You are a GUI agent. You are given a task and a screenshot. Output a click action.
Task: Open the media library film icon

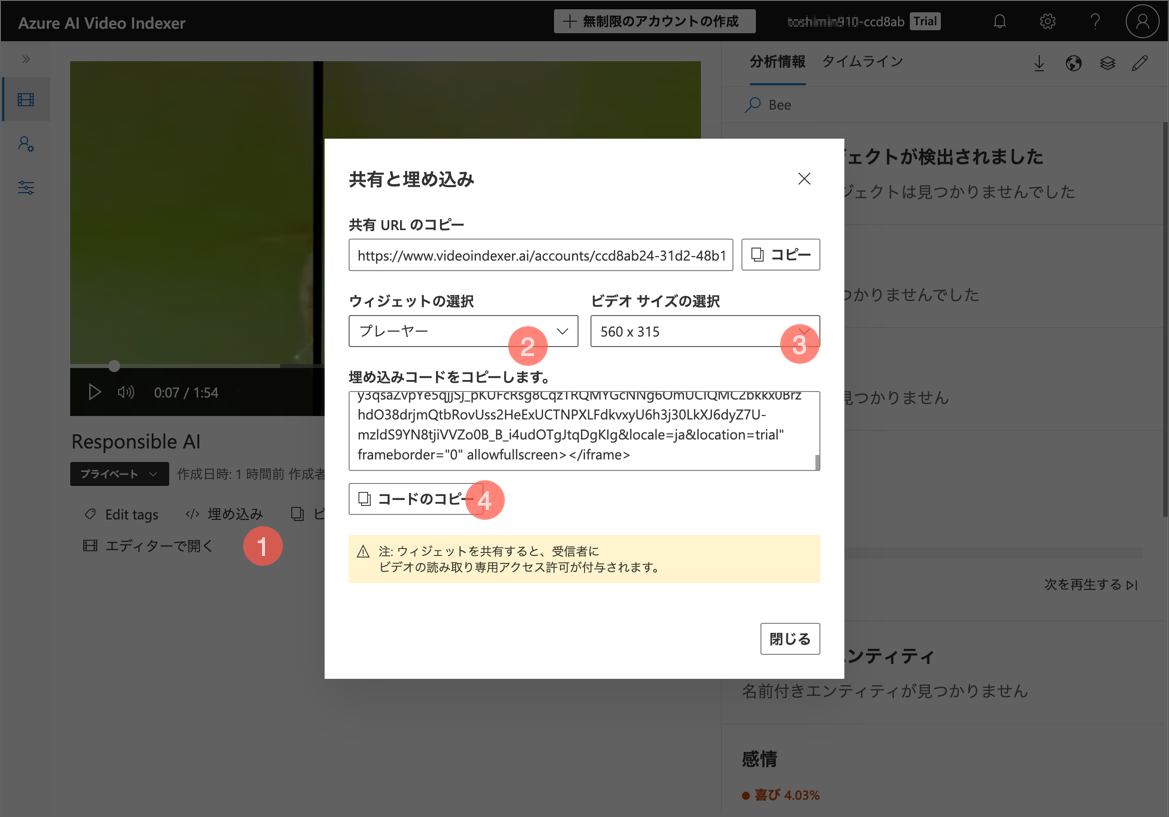tap(26, 99)
